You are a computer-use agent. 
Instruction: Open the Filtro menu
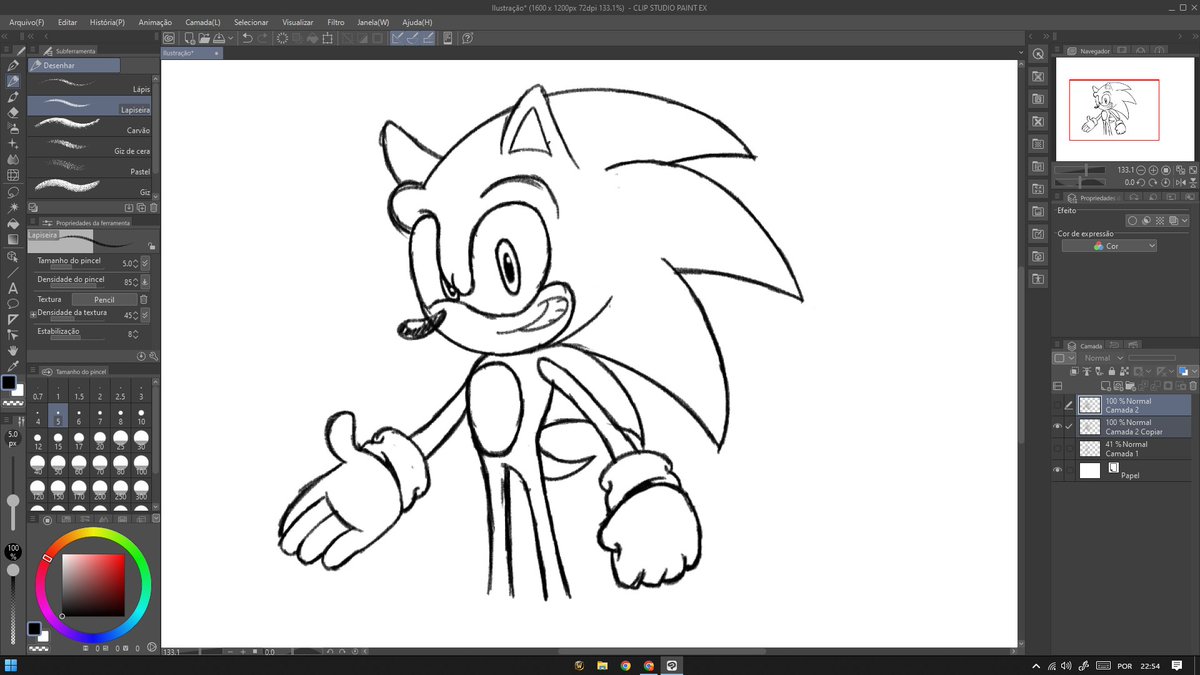click(x=336, y=21)
